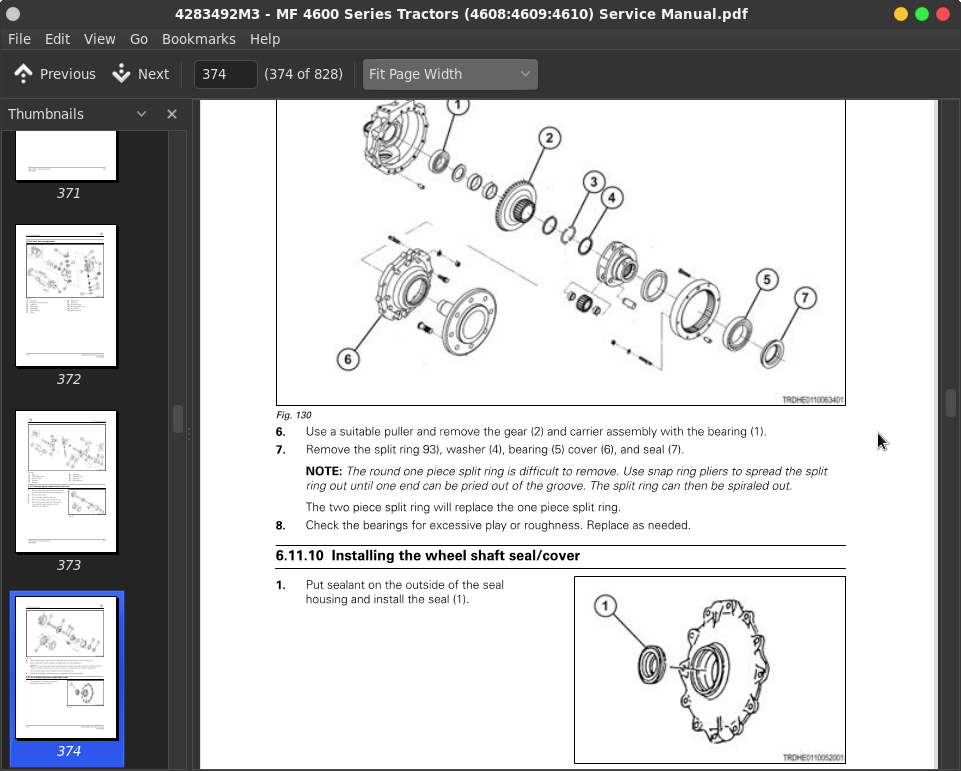961x771 pixels.
Task: Select page 372 thumbnail
Action: (66, 296)
